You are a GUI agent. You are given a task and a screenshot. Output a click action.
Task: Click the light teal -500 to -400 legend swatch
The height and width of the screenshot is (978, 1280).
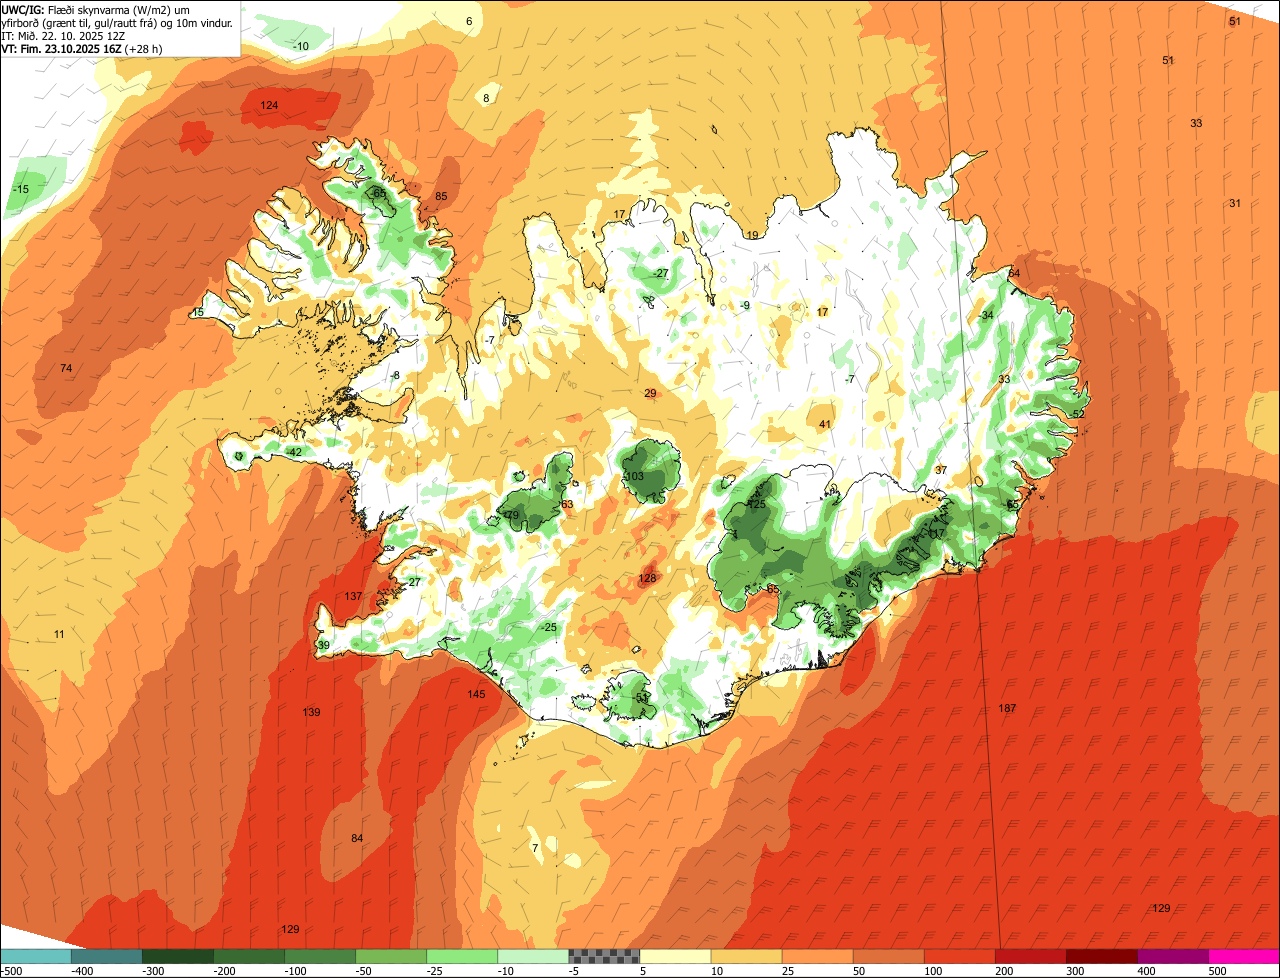pyautogui.click(x=36, y=956)
